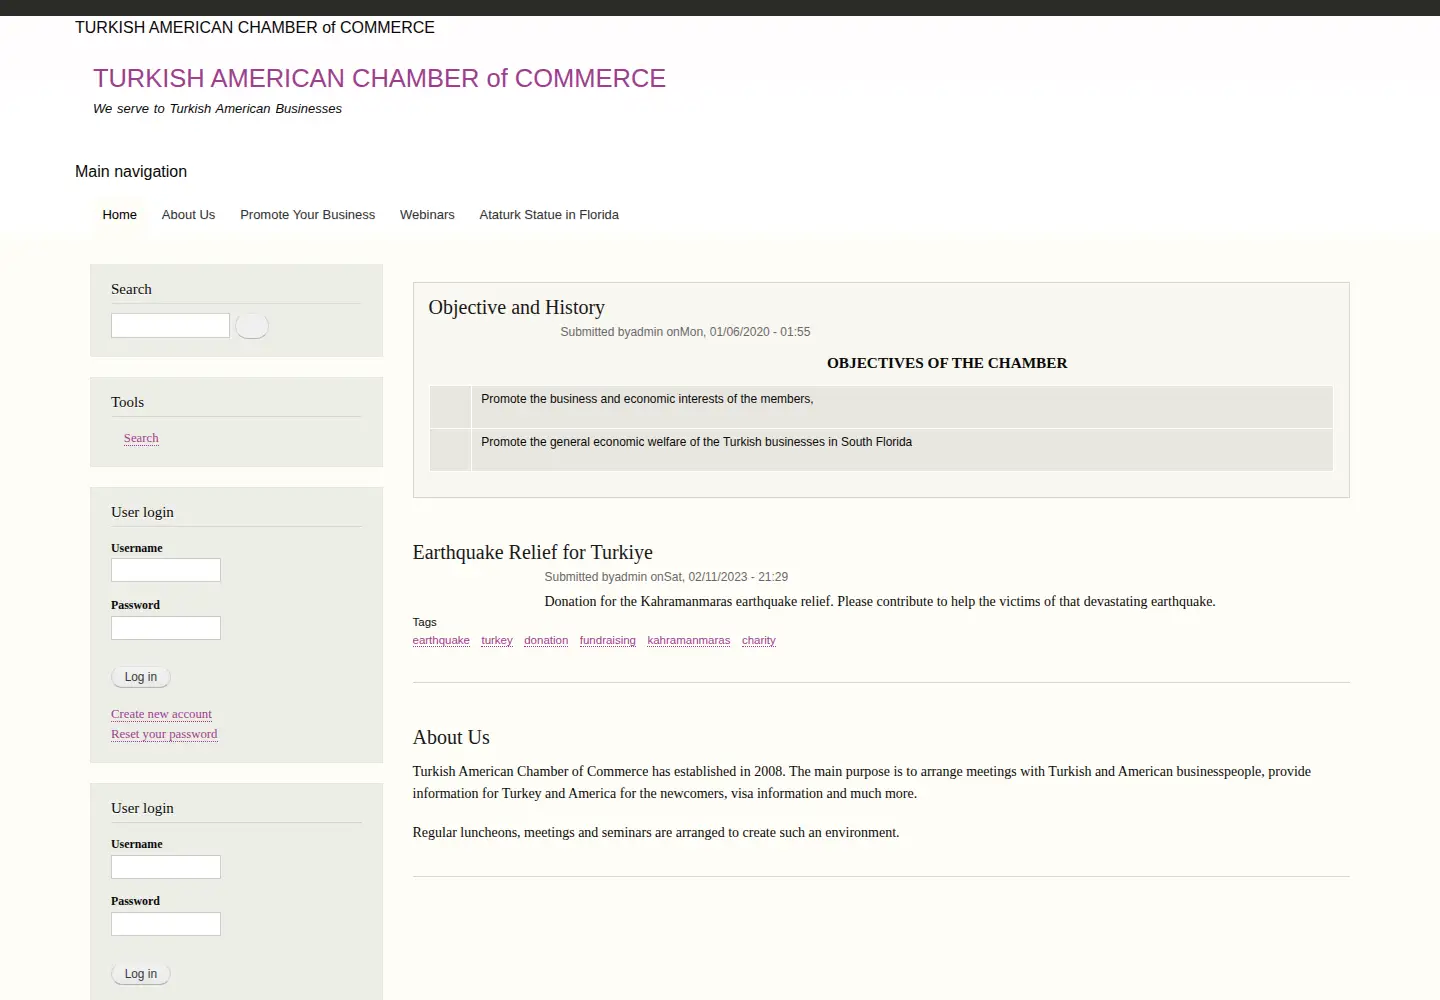Follow the Reset your password link
The height and width of the screenshot is (1000, 1440).
[x=164, y=734]
